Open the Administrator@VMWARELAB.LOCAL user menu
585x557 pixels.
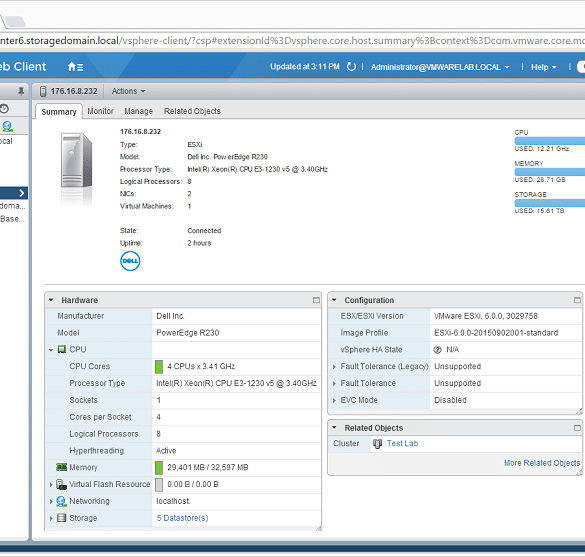coord(440,67)
